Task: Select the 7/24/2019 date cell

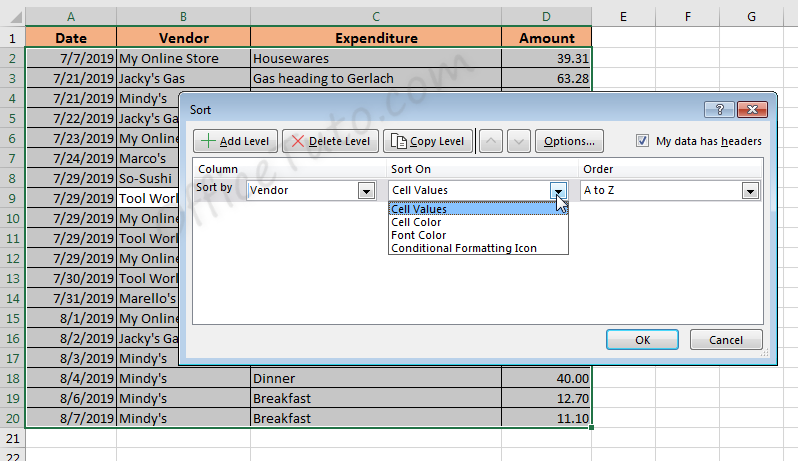Action: coord(71,158)
